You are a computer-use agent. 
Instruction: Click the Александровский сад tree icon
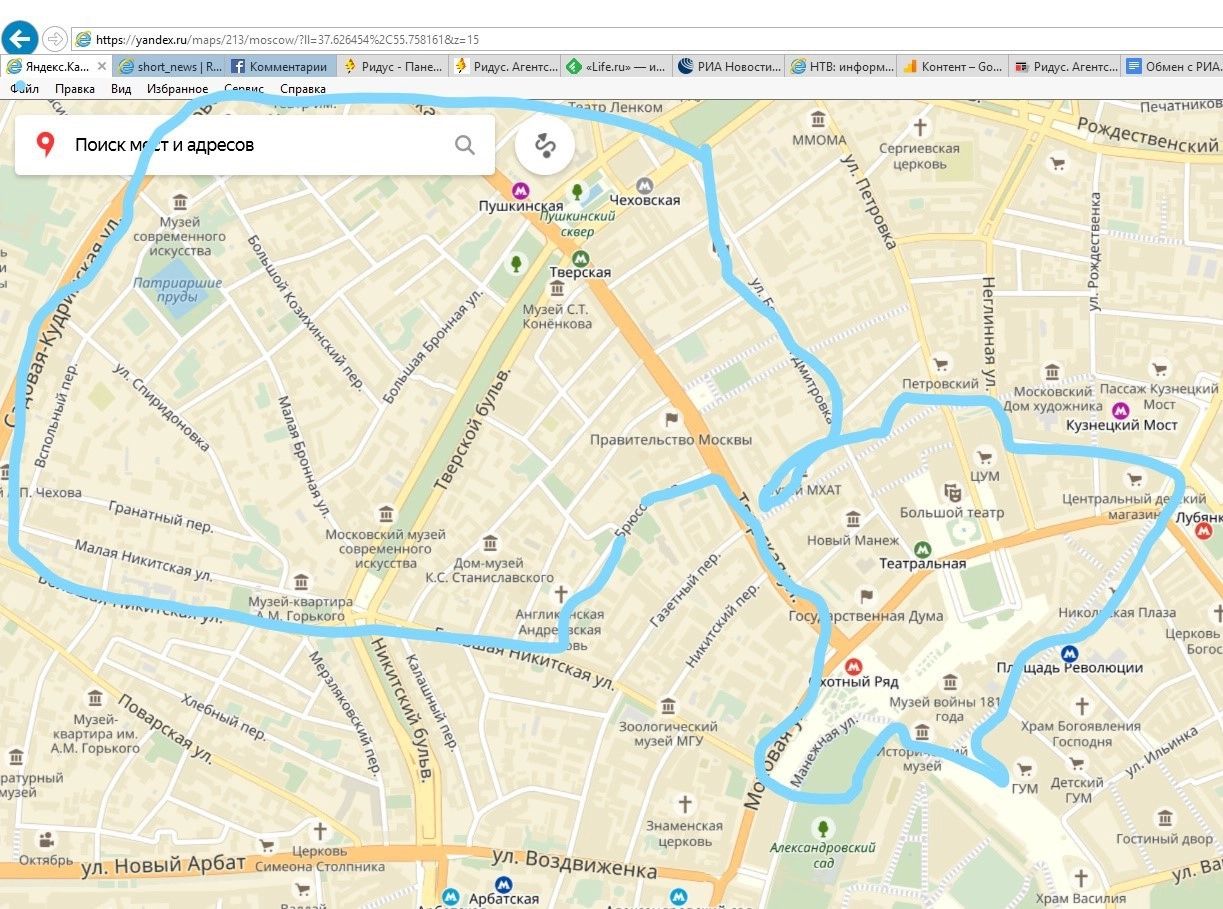click(822, 828)
